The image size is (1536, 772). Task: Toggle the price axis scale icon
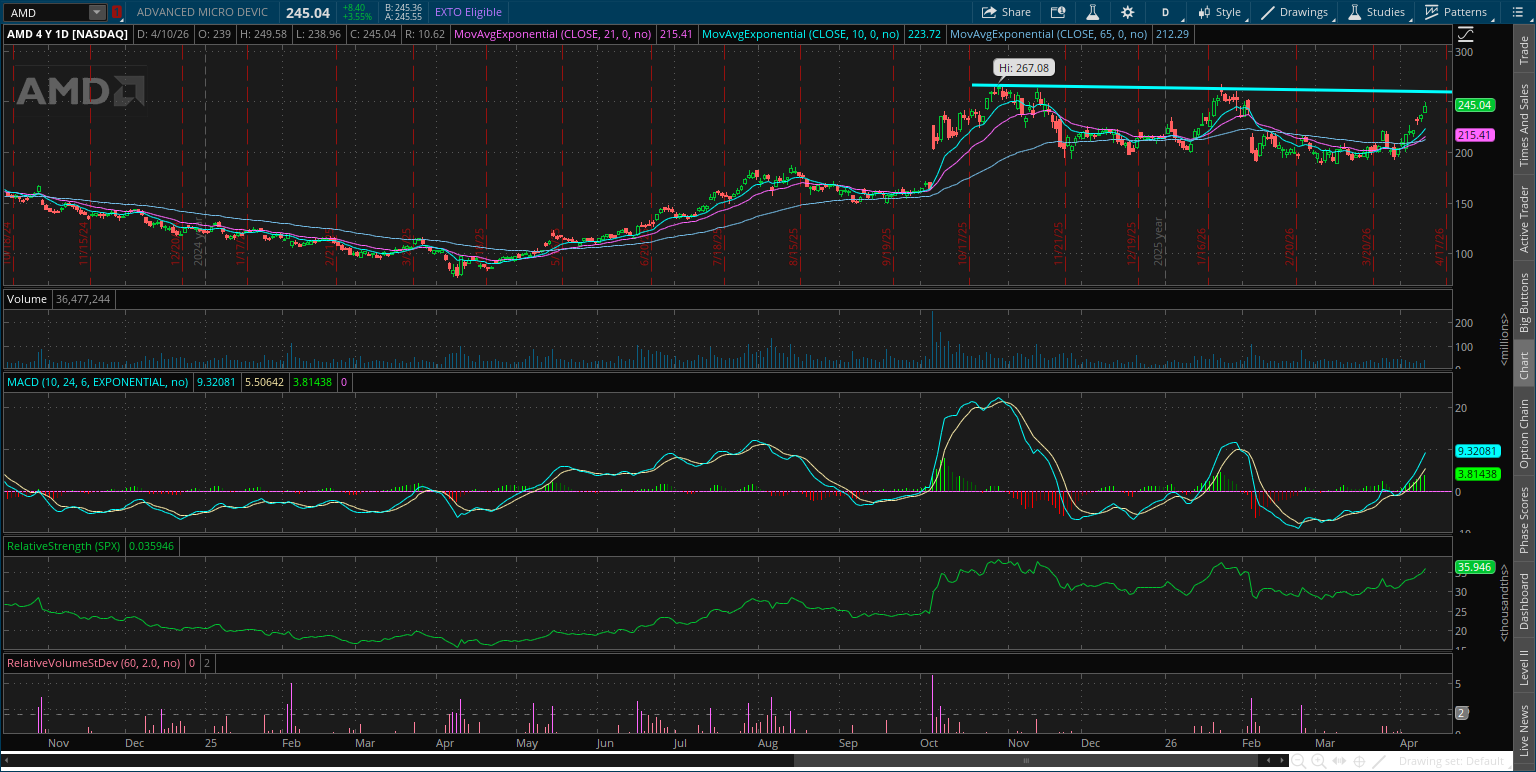(x=1466, y=33)
